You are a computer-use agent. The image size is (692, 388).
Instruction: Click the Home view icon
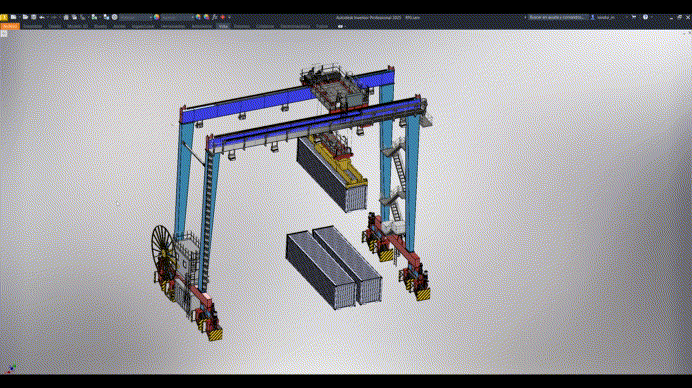click(x=66, y=17)
